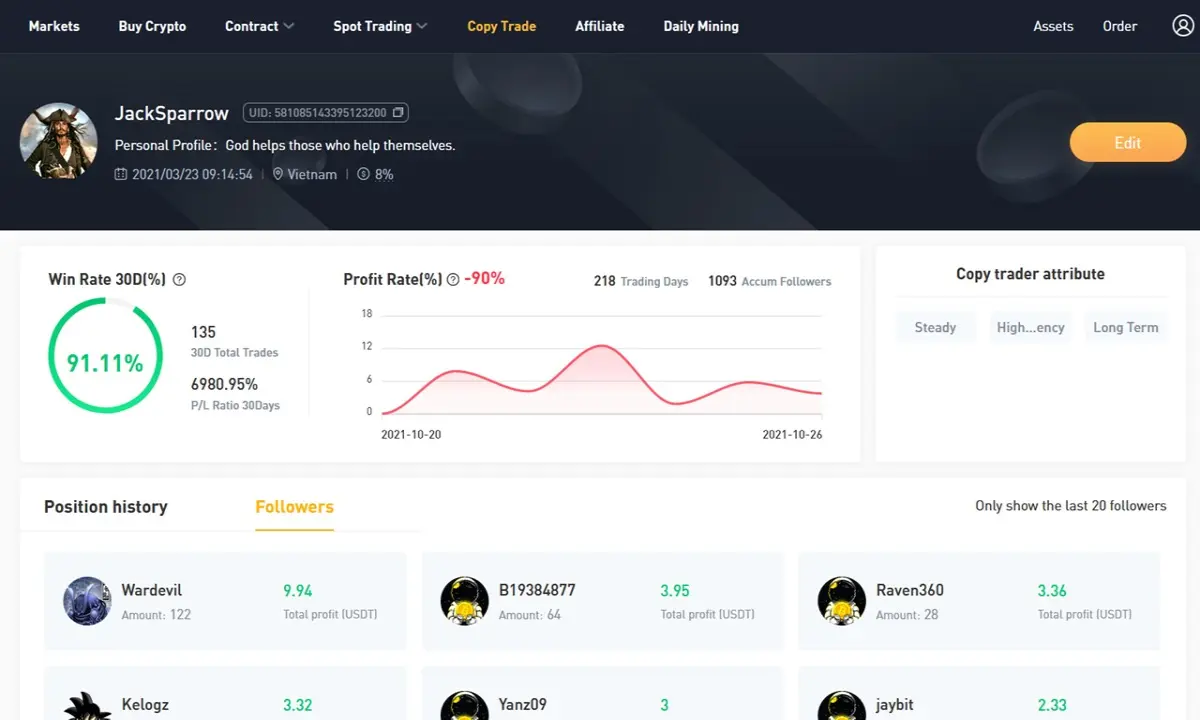Switch to Position history tab

pyautogui.click(x=106, y=507)
